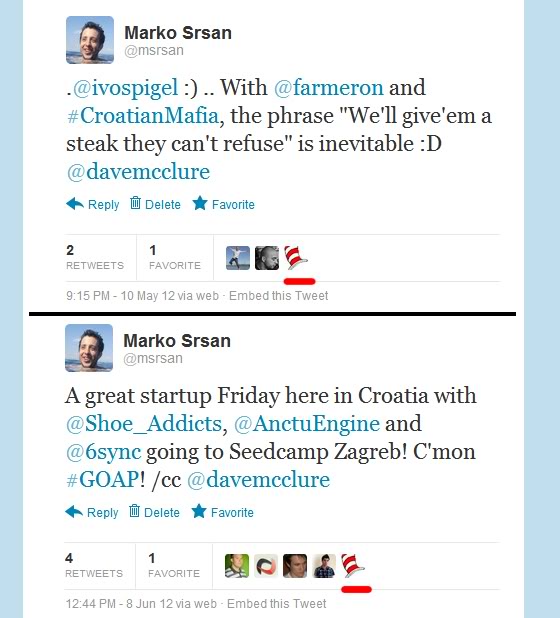
Task: Click Embed this Tweet on top tweet
Action: coord(279,296)
